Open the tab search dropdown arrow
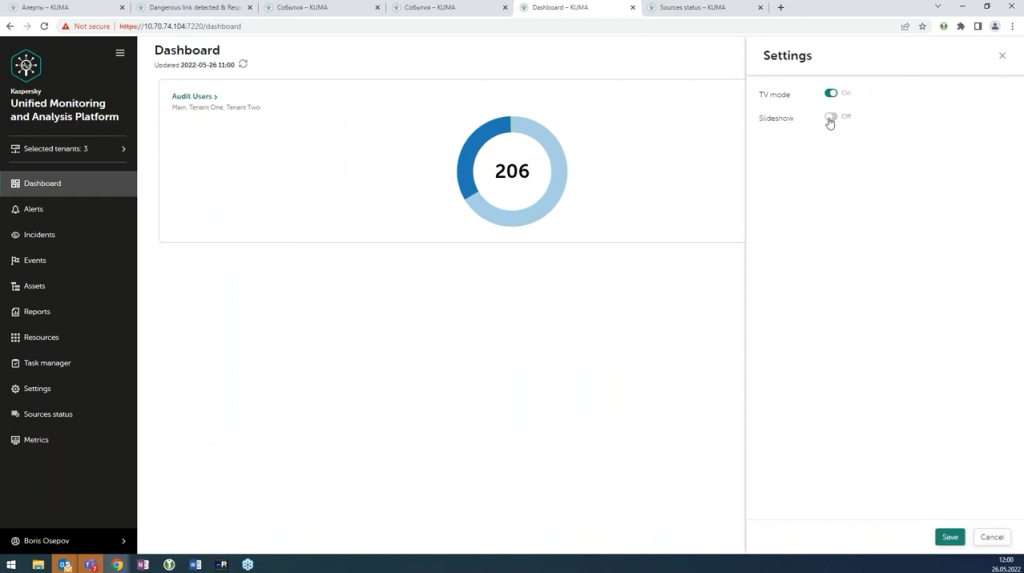The width and height of the screenshot is (1024, 573). point(938,7)
